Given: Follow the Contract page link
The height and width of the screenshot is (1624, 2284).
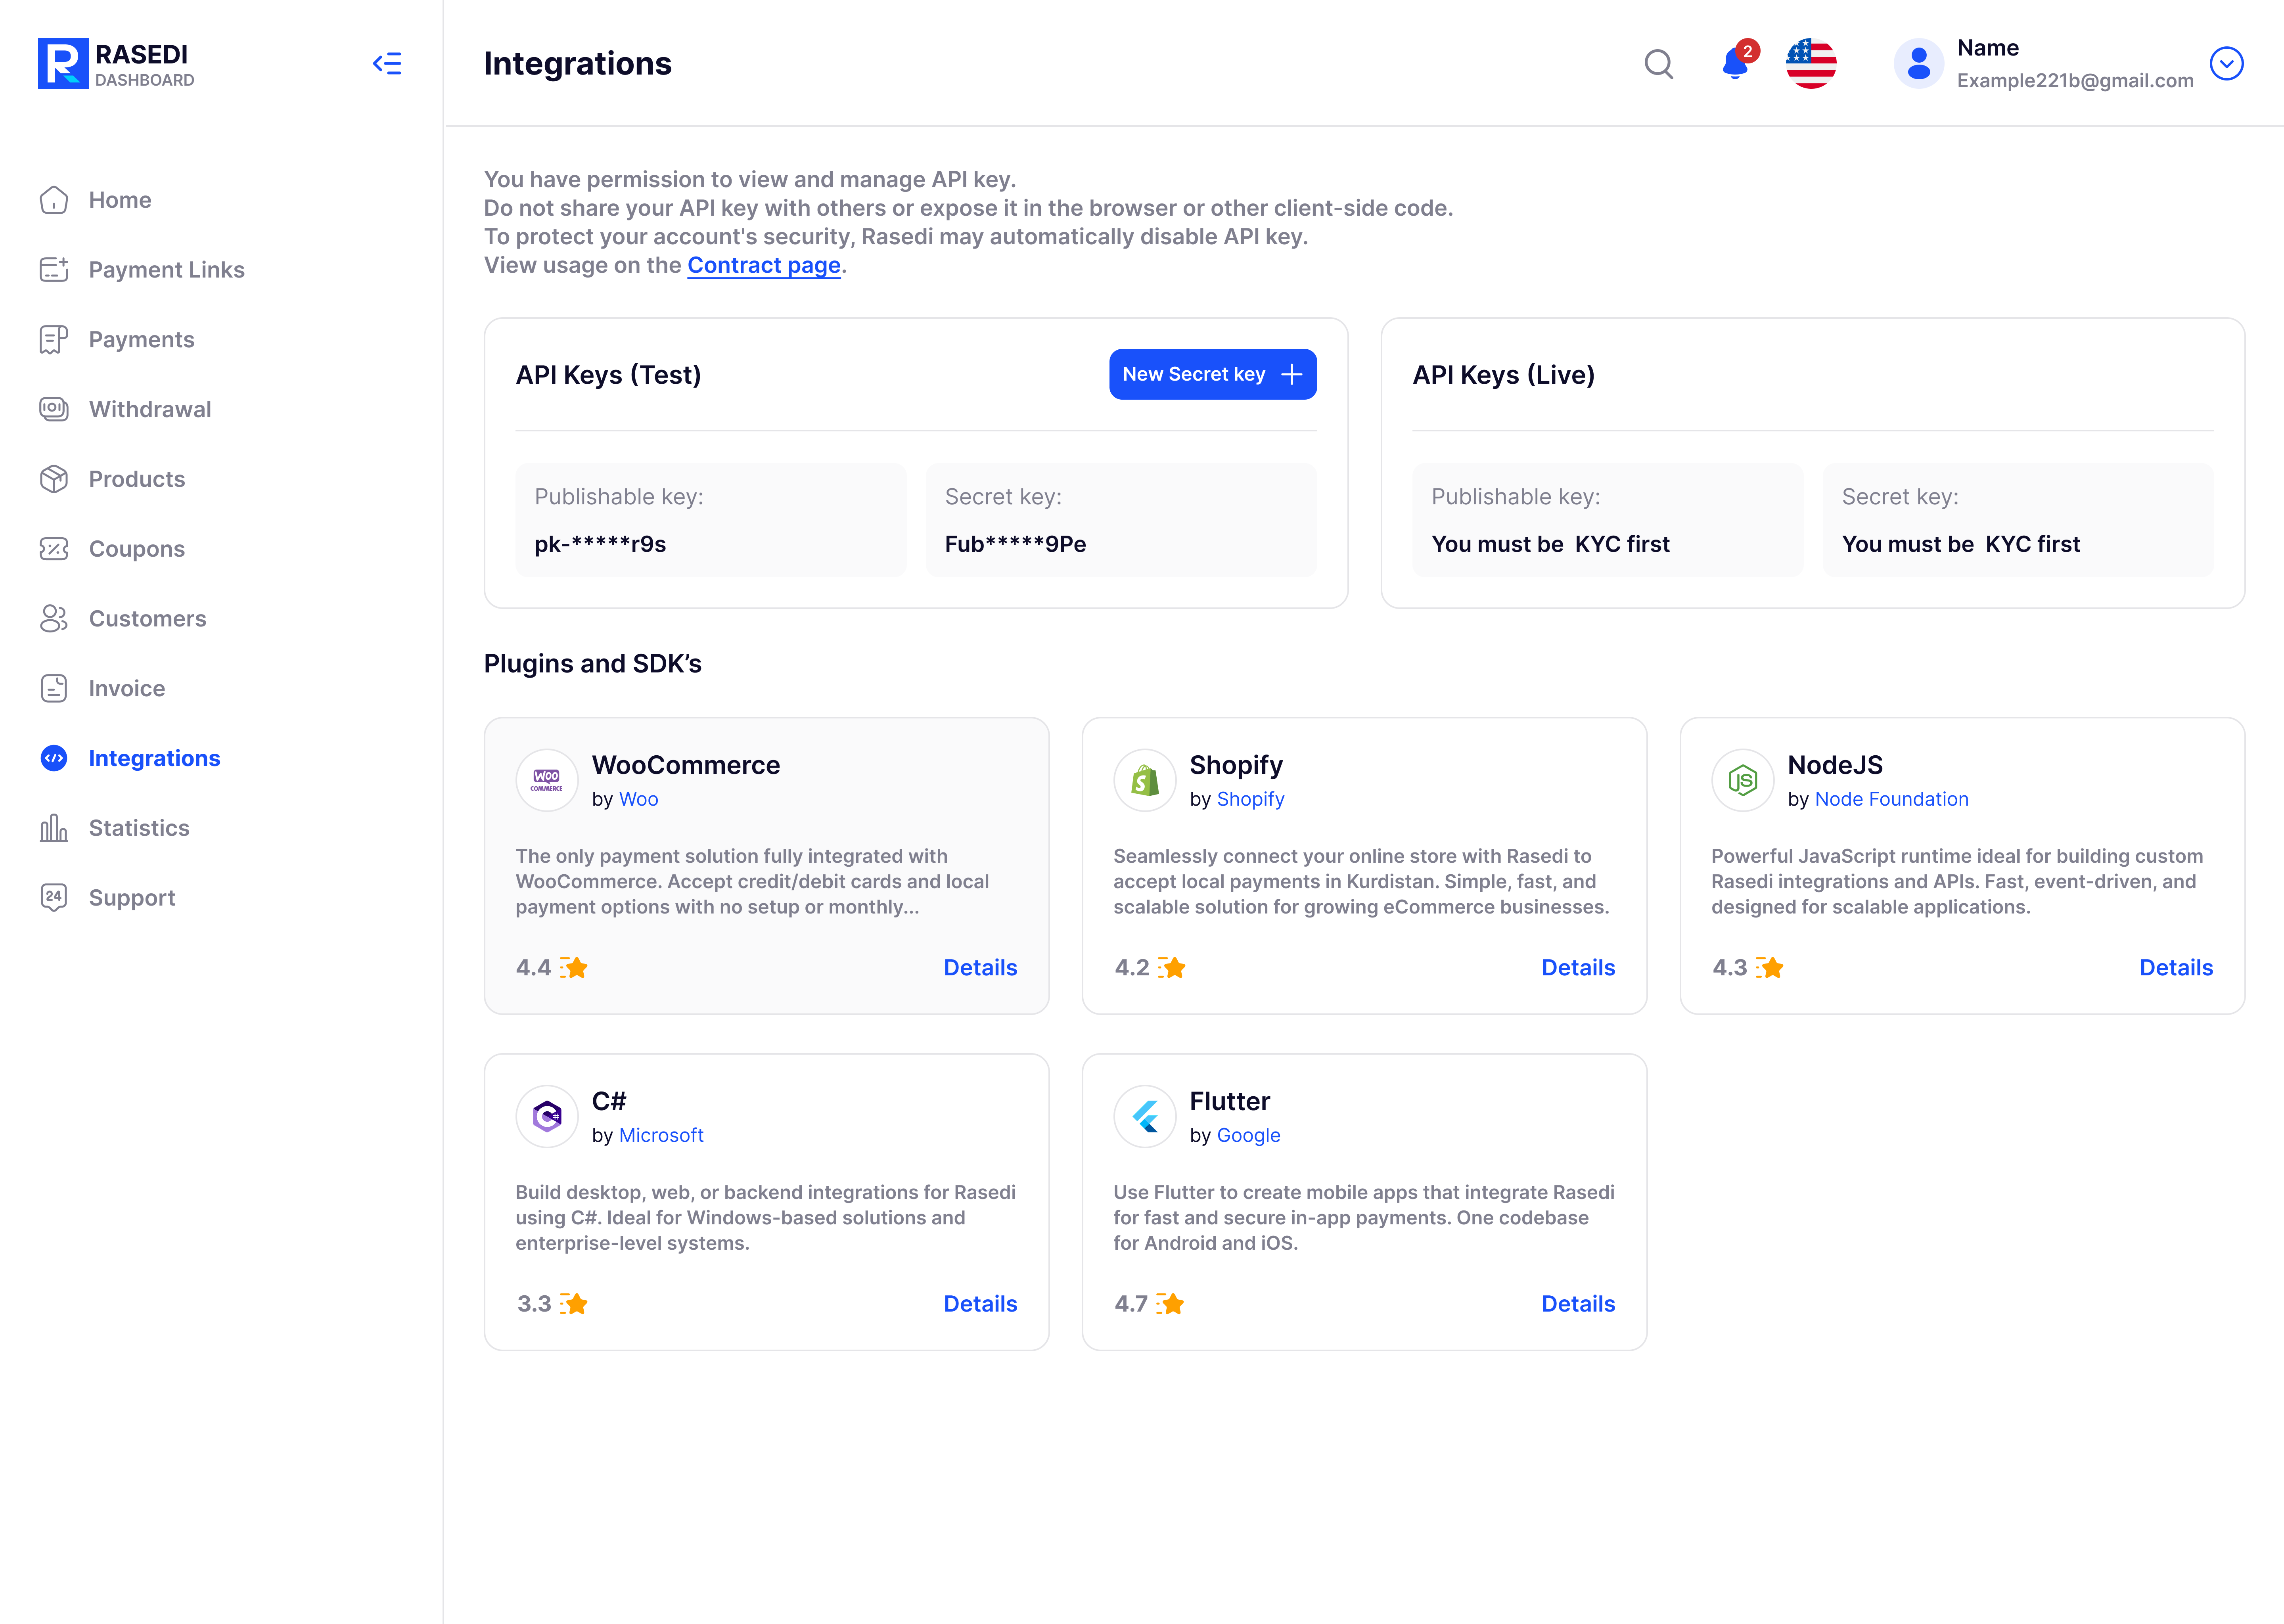Looking at the screenshot, I should [763, 265].
